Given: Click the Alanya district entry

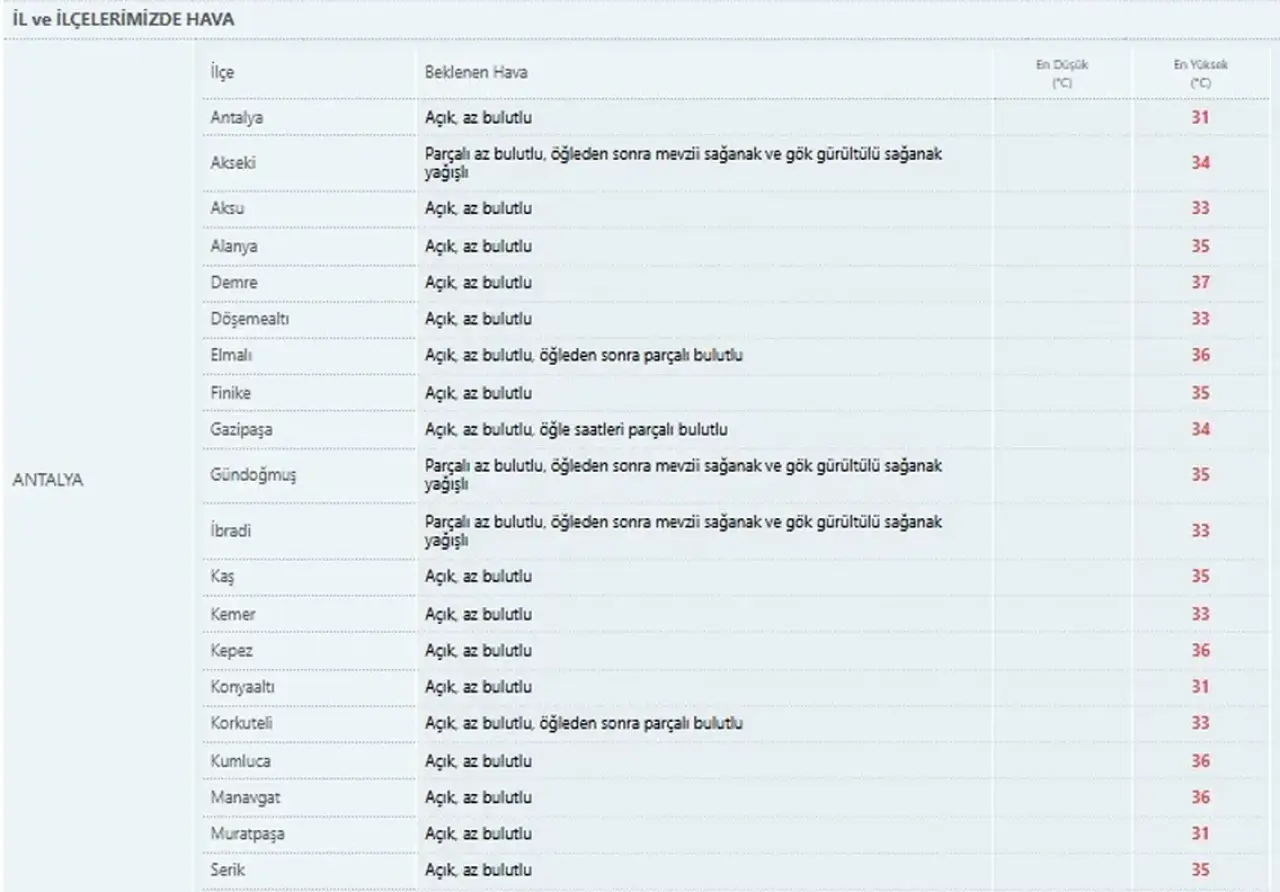Looking at the screenshot, I should 234,246.
